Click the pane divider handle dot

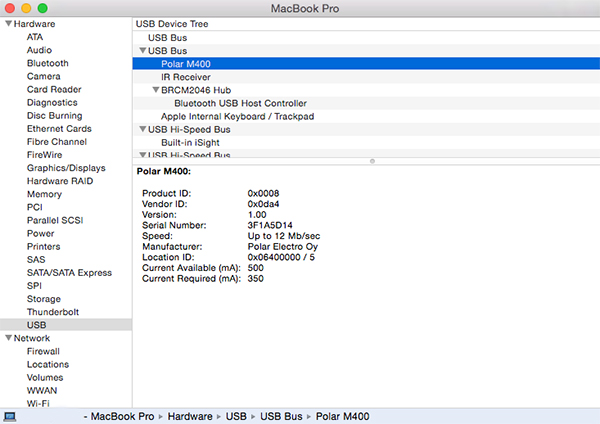(x=372, y=161)
